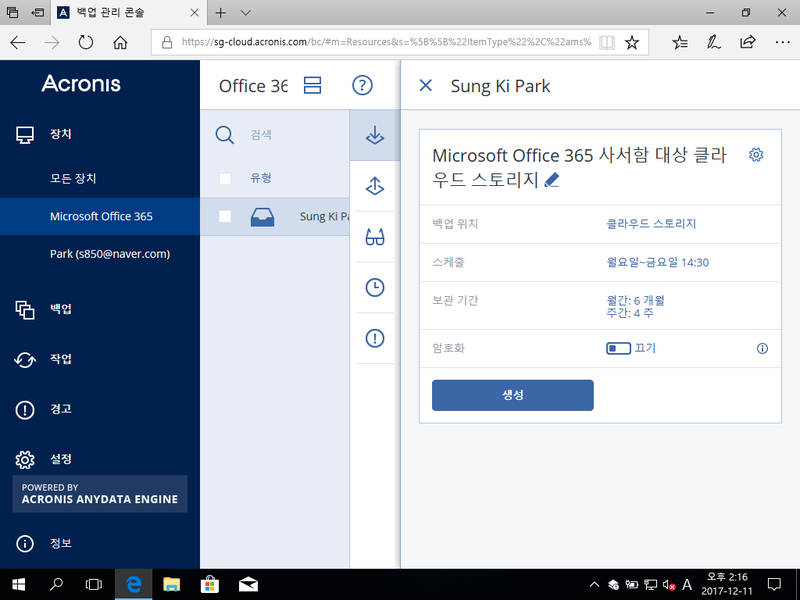The image size is (800, 600).
Task: Click the address bar URL
Action: tap(386, 42)
